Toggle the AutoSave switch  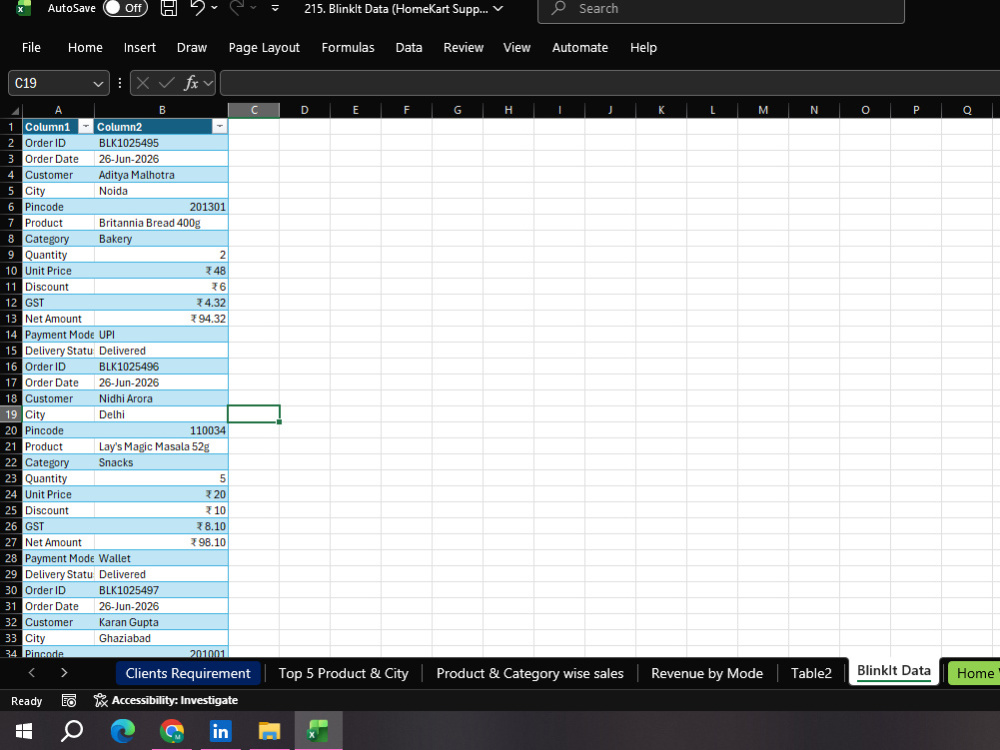pos(125,8)
